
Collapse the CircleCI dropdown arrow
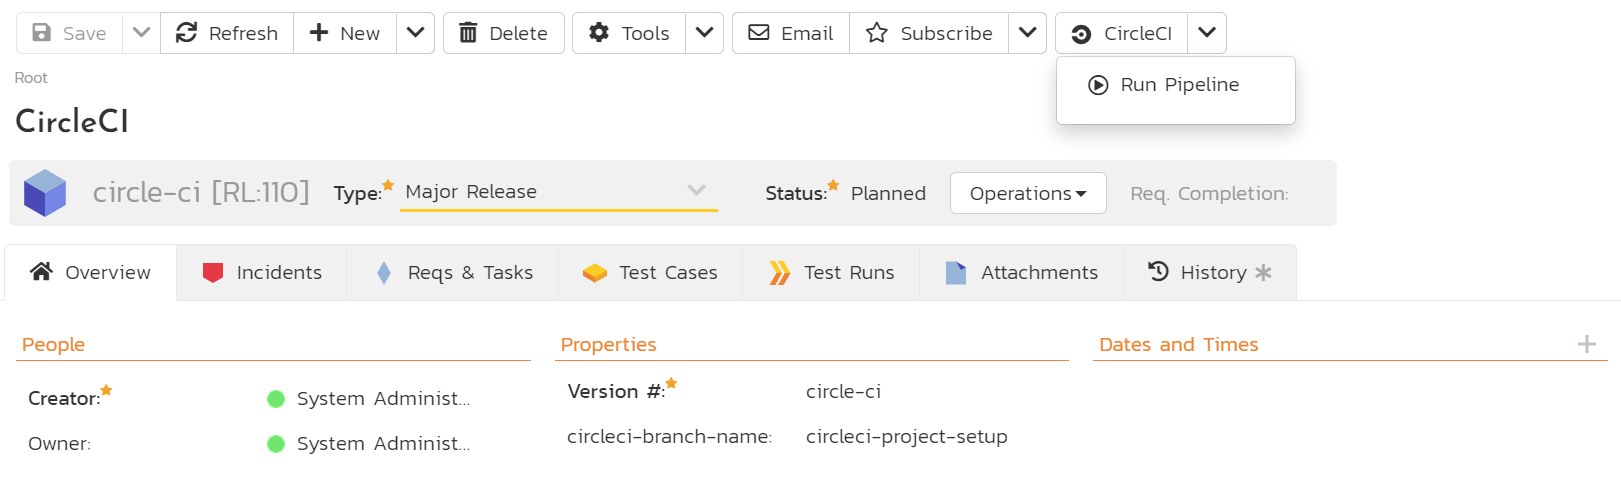[x=1207, y=33]
